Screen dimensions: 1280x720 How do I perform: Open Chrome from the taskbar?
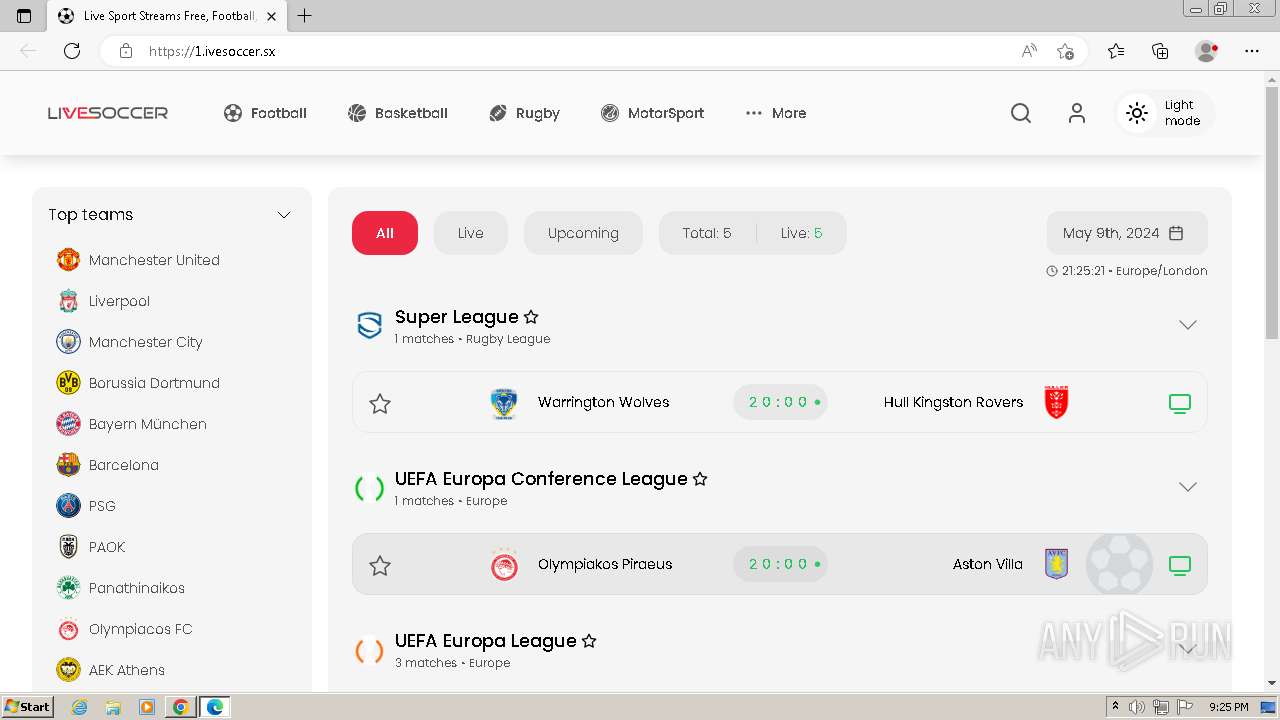[181, 707]
